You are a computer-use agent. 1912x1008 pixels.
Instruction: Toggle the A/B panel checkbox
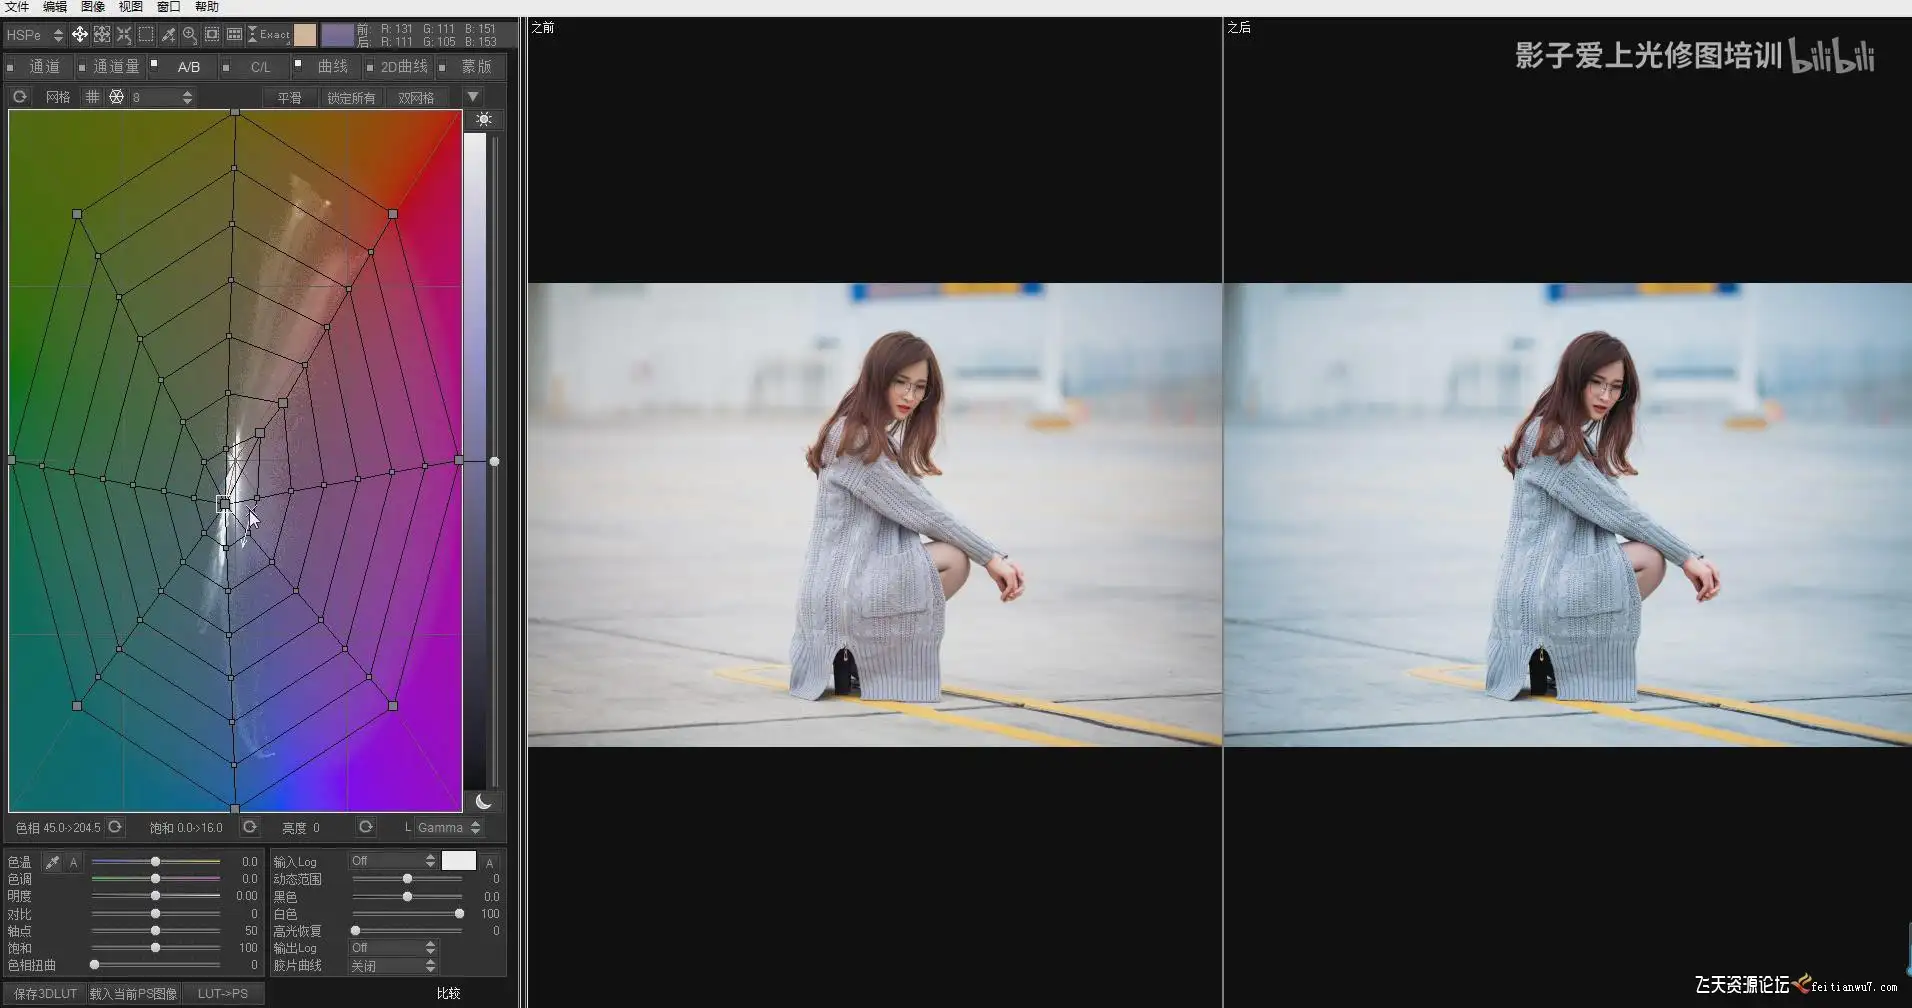154,63
